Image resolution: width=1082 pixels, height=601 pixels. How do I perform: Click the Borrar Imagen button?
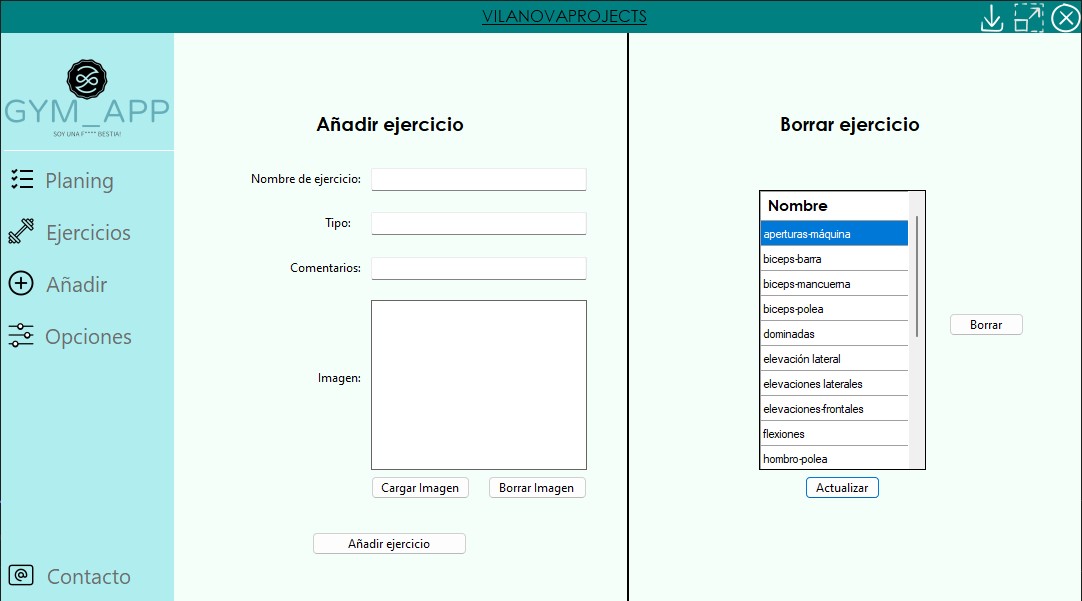pos(537,488)
